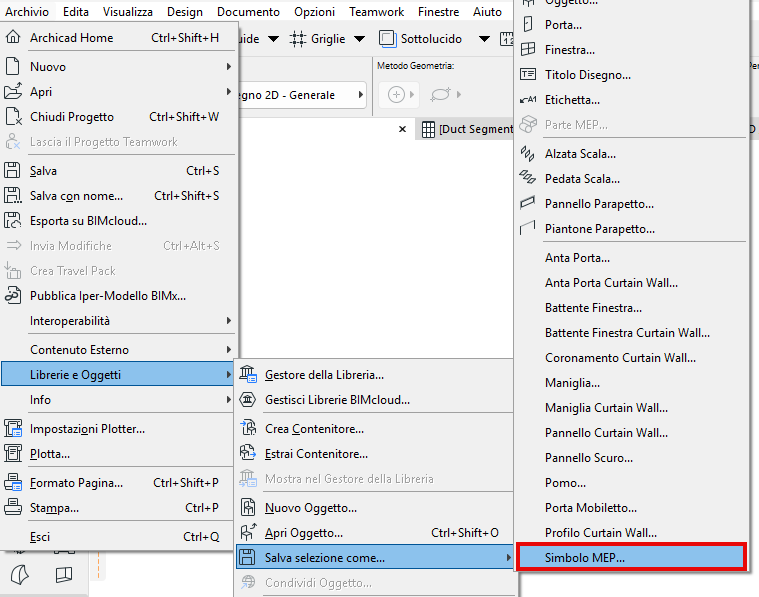Open the Archivio menu
Screen dimensions: 759x597
[x=27, y=12]
